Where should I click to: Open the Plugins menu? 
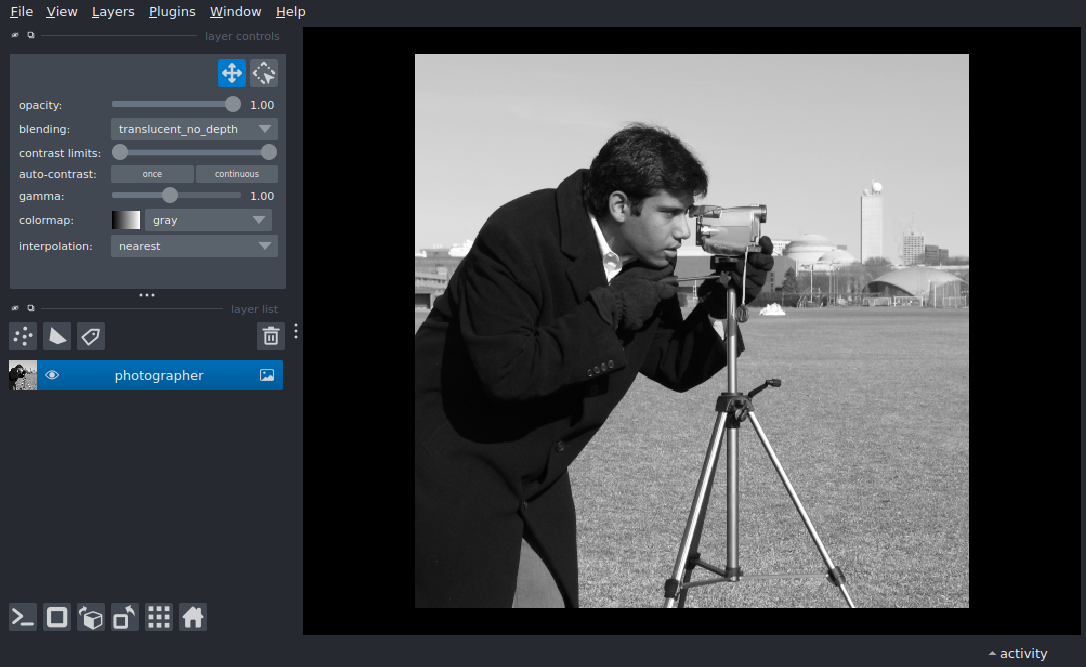[172, 12]
